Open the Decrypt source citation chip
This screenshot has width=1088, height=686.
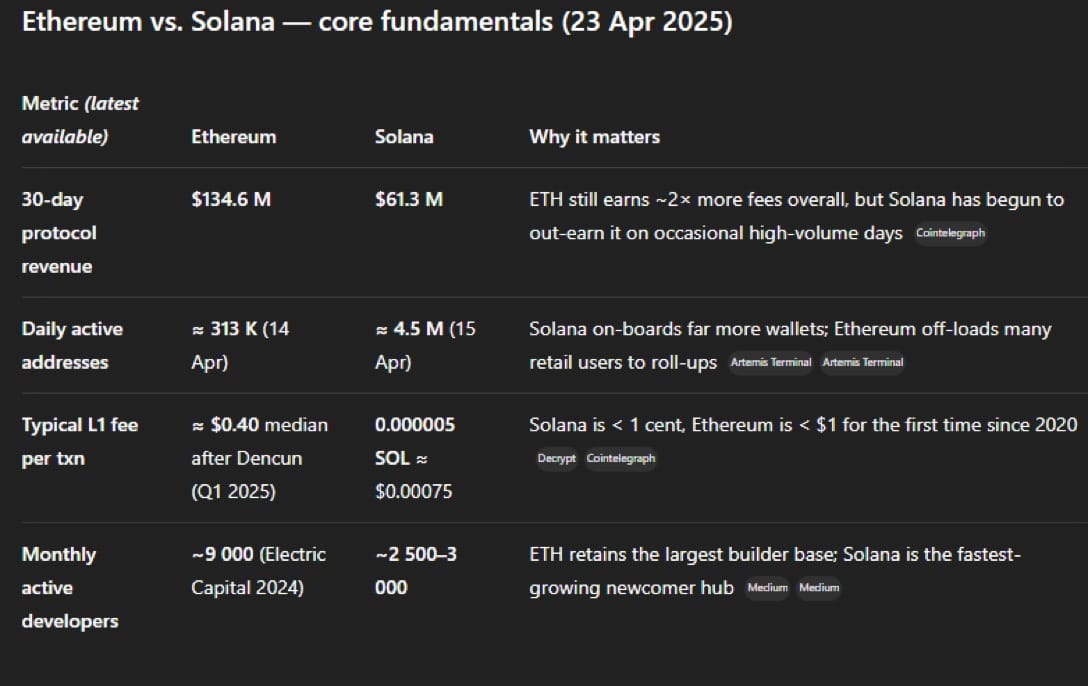556,458
